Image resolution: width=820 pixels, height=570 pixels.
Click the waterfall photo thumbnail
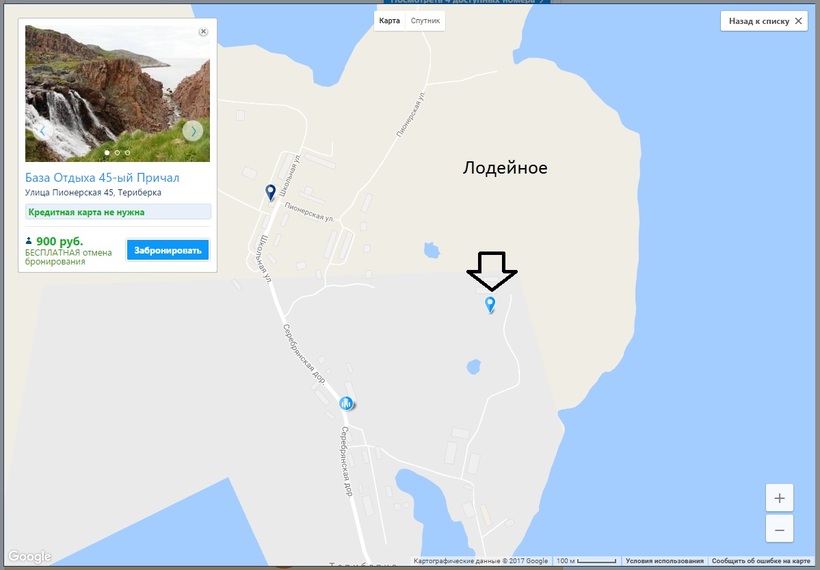(x=118, y=94)
